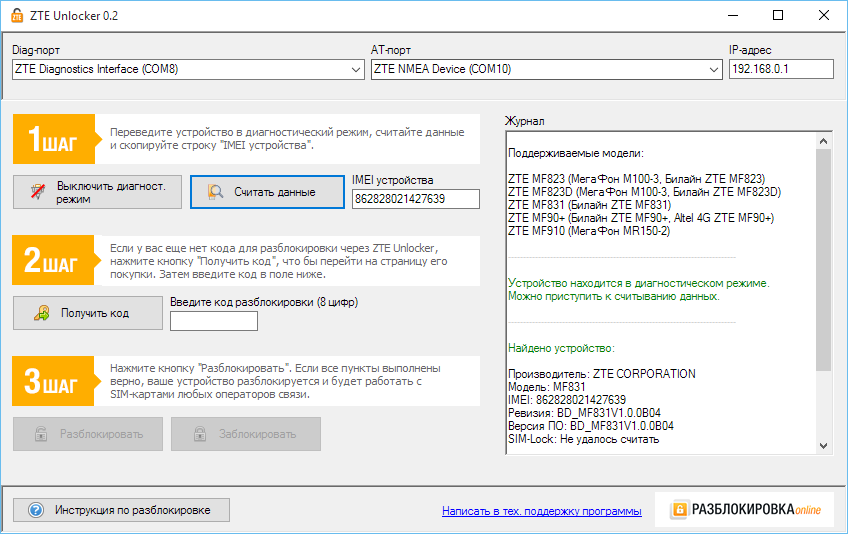Click the magnifier icon on Считать данные button
This screenshot has width=848, height=534.
[215, 192]
